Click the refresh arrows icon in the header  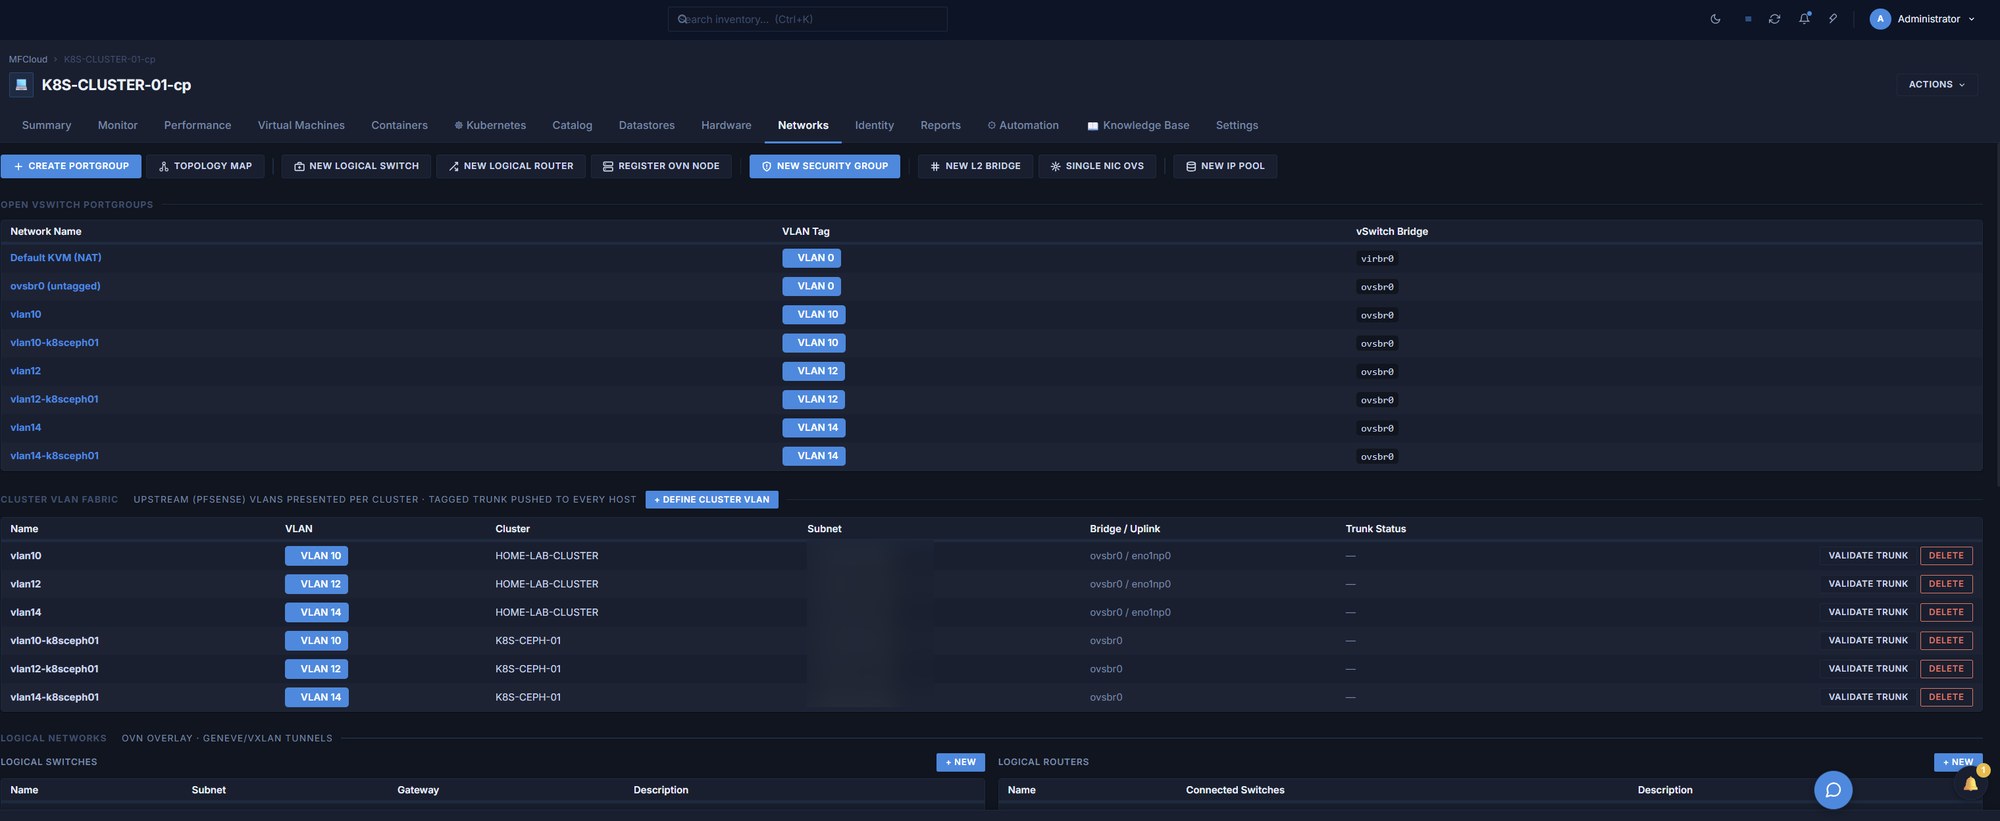pos(1774,19)
